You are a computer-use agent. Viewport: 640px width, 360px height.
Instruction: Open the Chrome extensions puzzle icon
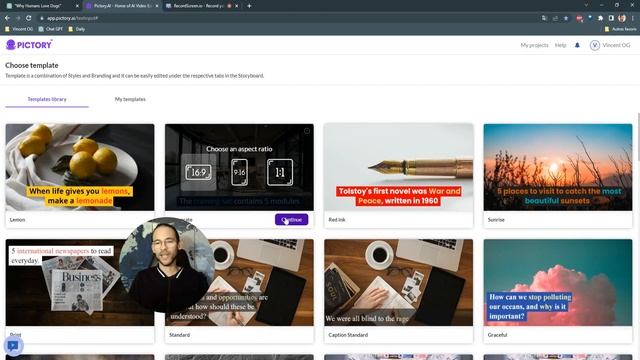(x=600, y=18)
